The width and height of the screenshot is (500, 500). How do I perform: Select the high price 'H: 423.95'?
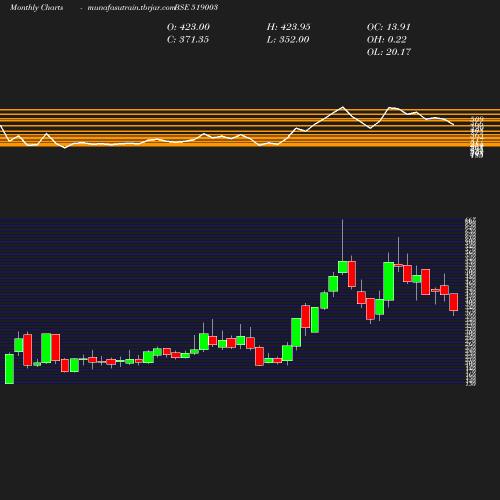289,27
